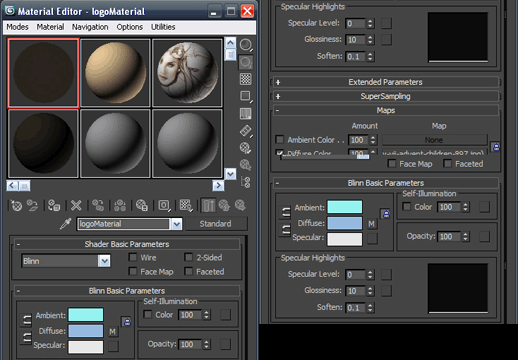Click the app icon in Material Editor title bar
The image size is (518, 360).
[x=10, y=11]
